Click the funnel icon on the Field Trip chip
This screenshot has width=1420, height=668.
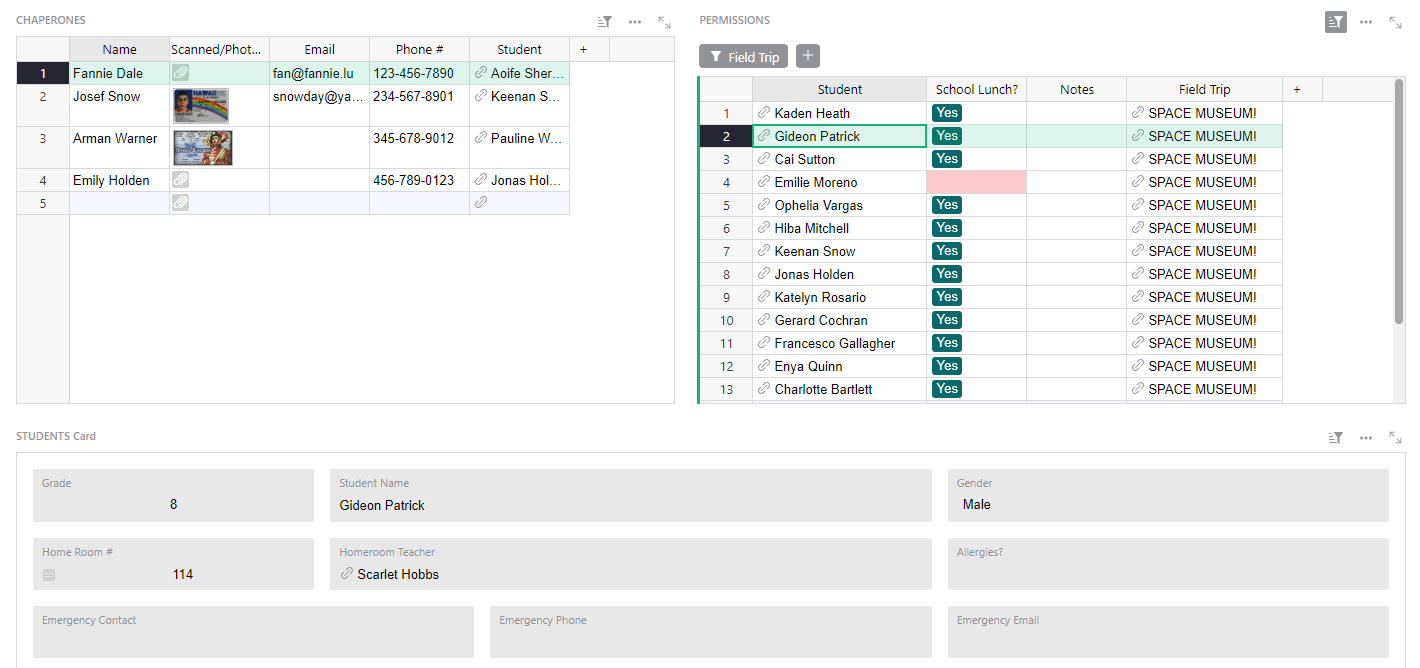pos(714,56)
